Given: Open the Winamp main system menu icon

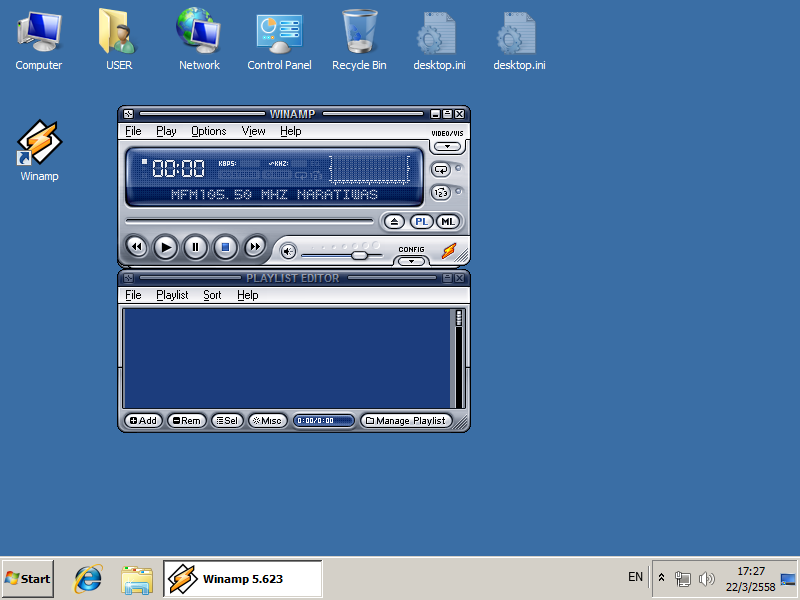Looking at the screenshot, I should (129, 114).
